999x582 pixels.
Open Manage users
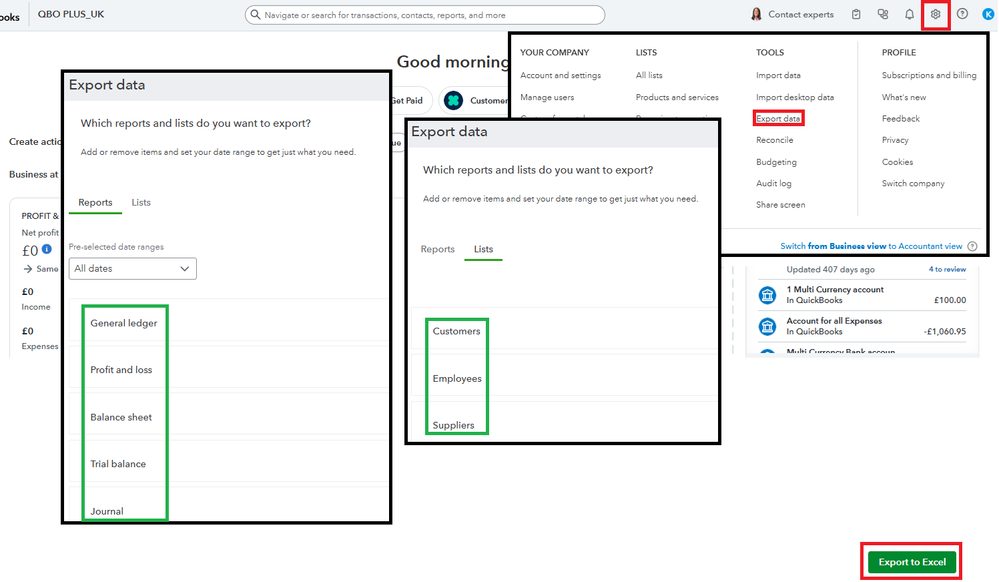point(547,98)
